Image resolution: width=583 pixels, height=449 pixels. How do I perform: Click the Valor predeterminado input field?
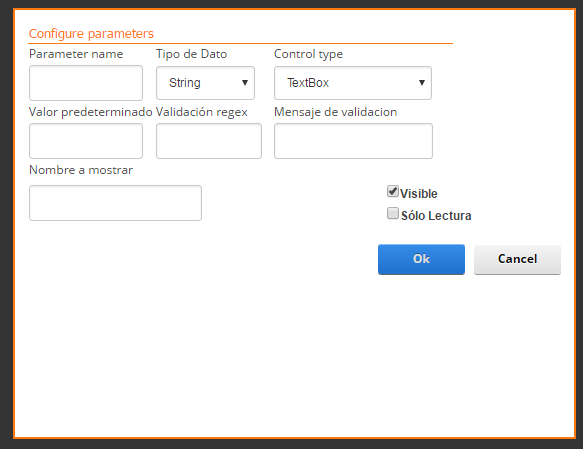point(86,141)
